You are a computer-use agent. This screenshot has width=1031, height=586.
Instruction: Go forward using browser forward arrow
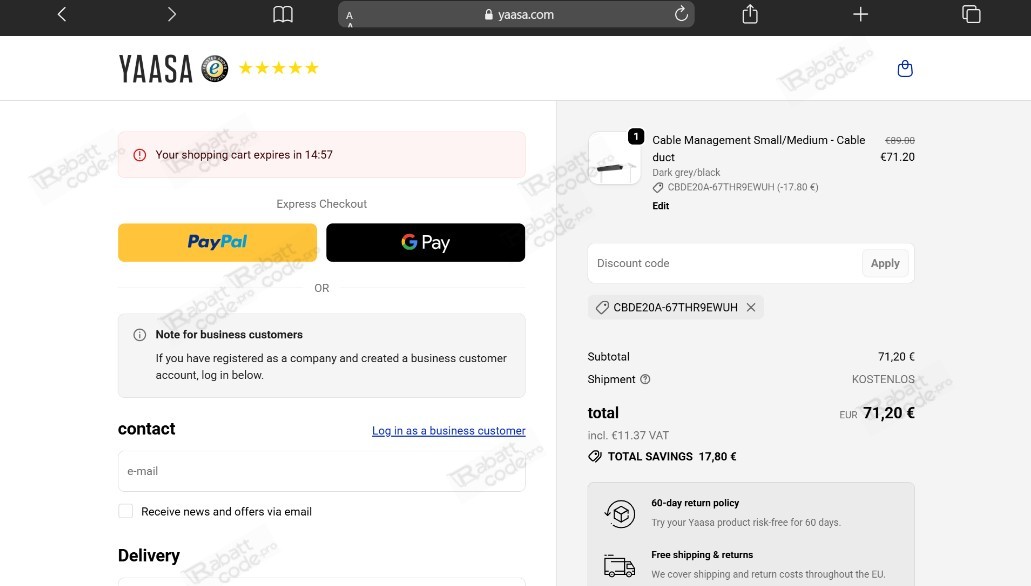172,14
